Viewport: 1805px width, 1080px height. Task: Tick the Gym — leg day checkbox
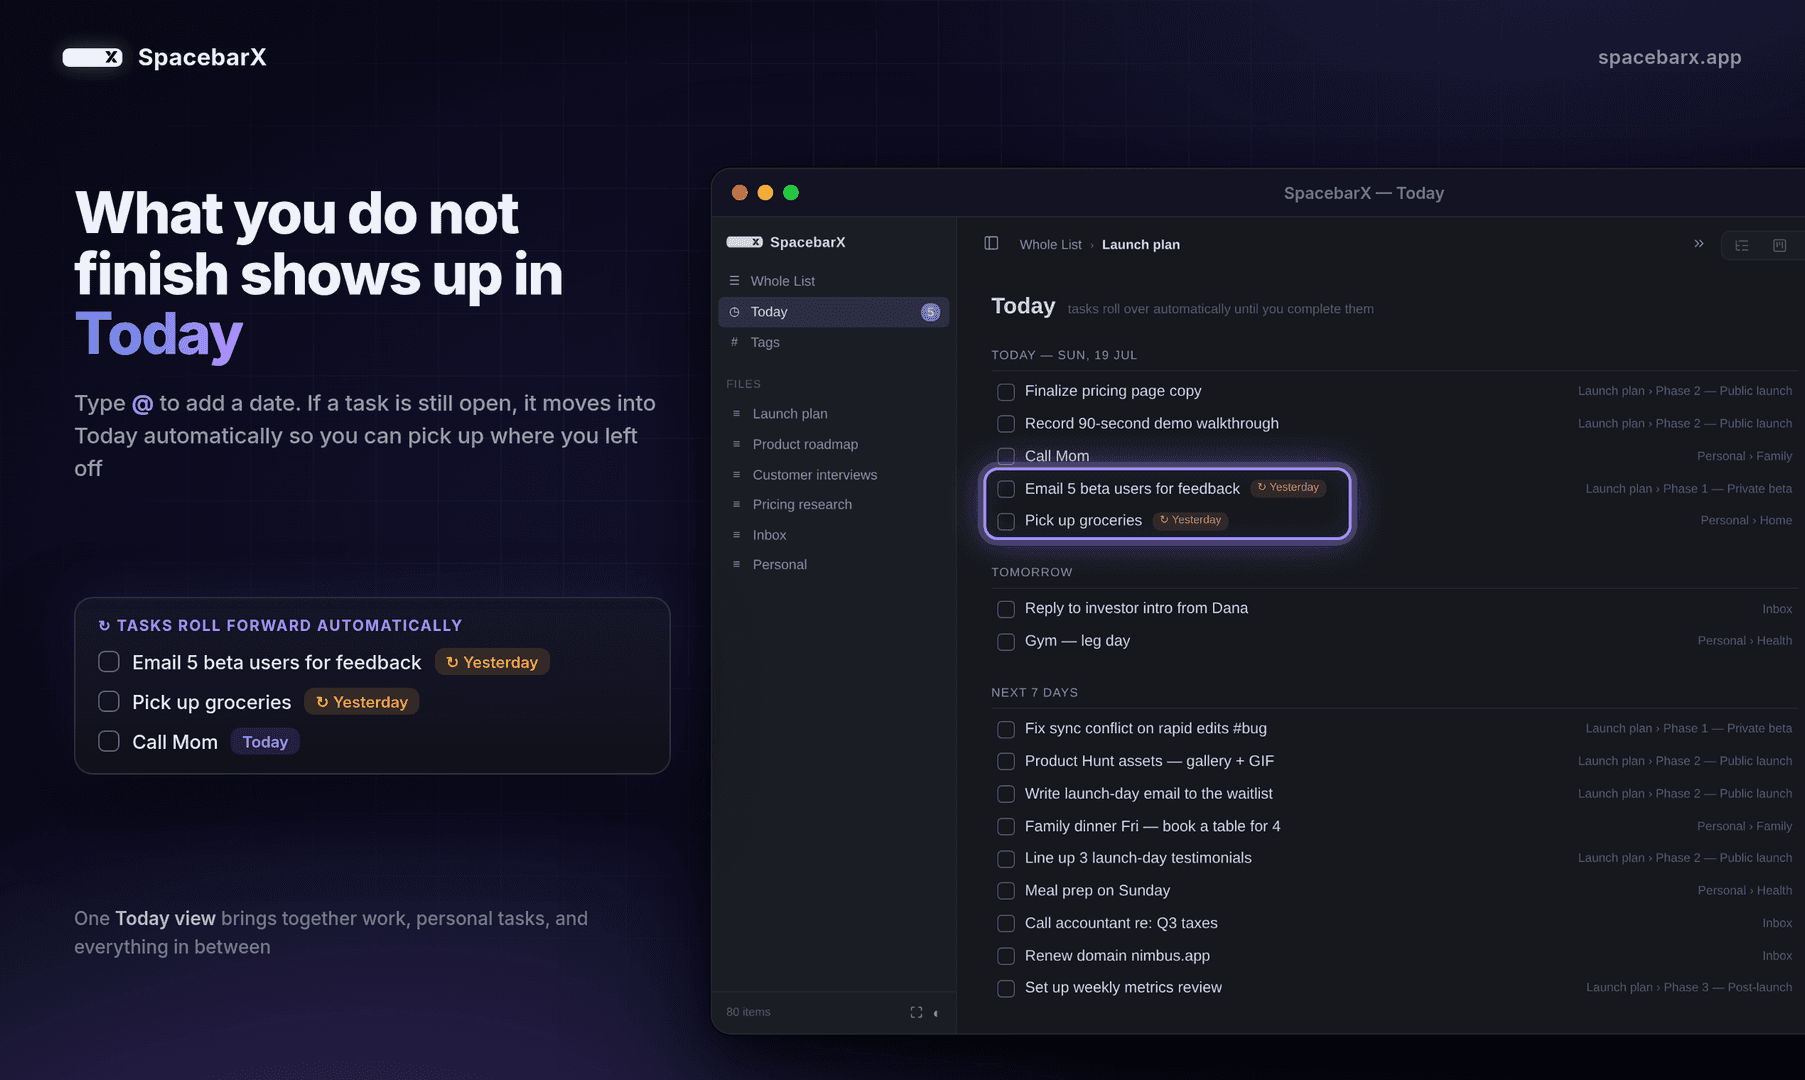pyautogui.click(x=1006, y=641)
